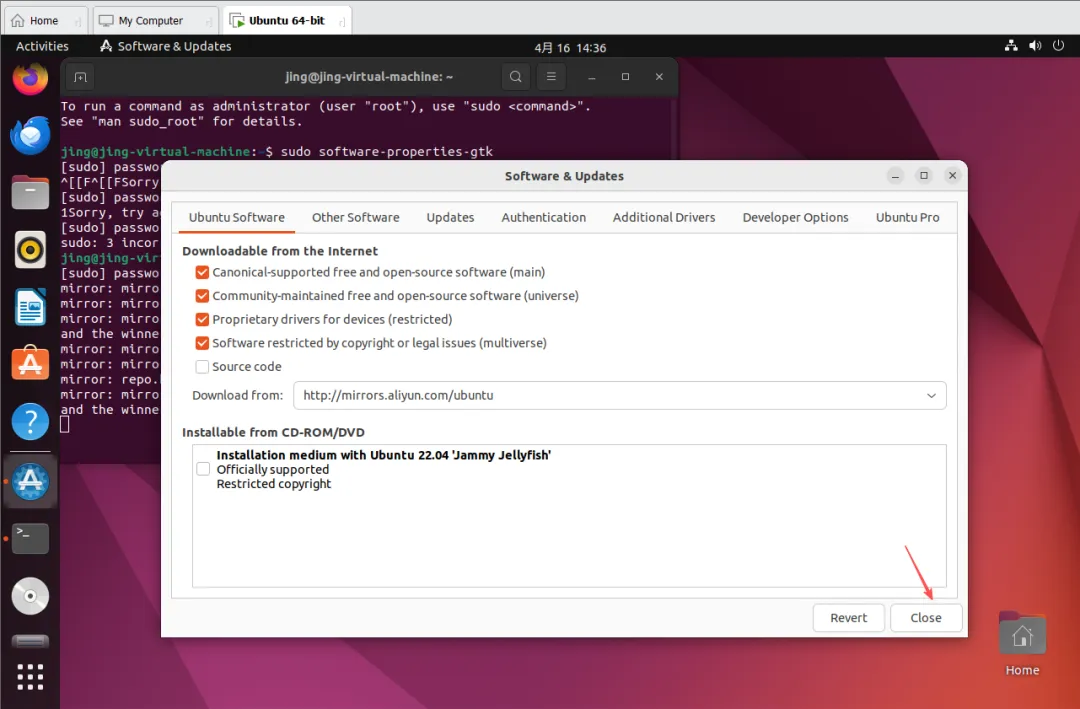The width and height of the screenshot is (1080, 709).
Task: Add a new terminal tab
Action: click(81, 77)
